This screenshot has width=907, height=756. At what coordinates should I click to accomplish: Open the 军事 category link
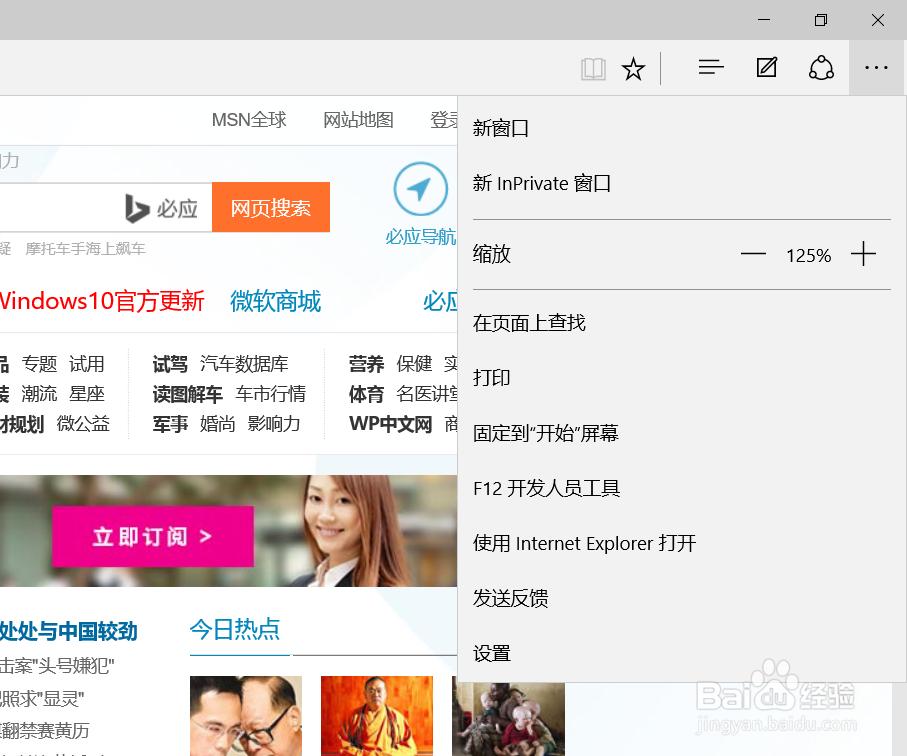click(170, 424)
